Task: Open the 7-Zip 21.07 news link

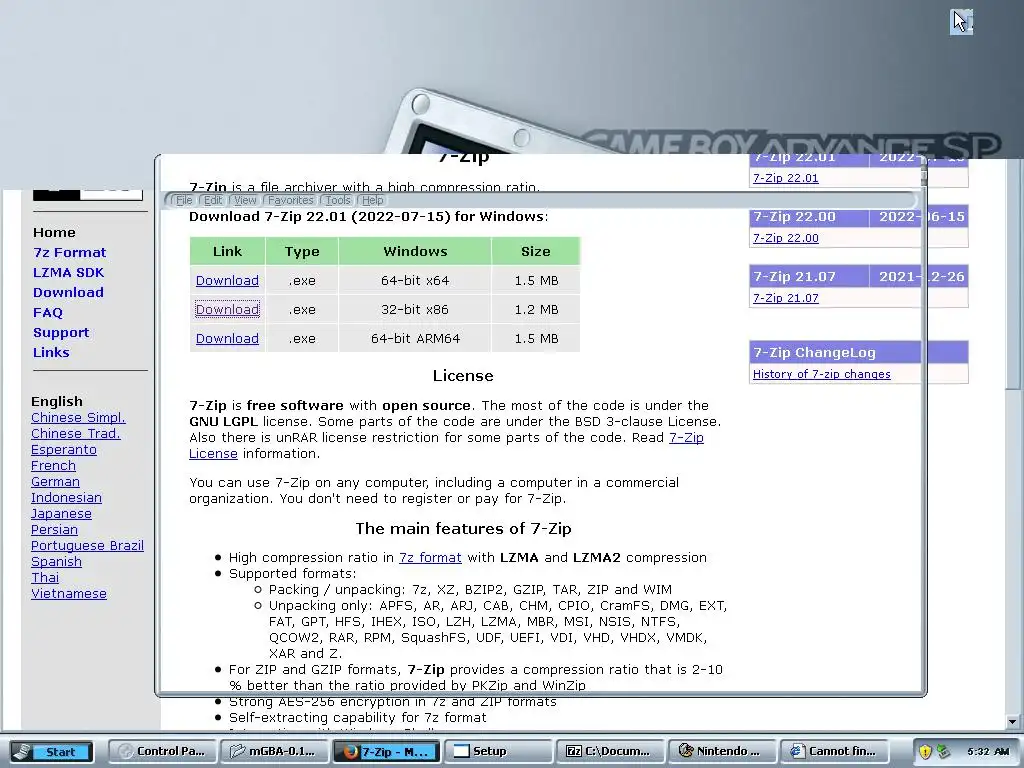Action: coord(786,298)
